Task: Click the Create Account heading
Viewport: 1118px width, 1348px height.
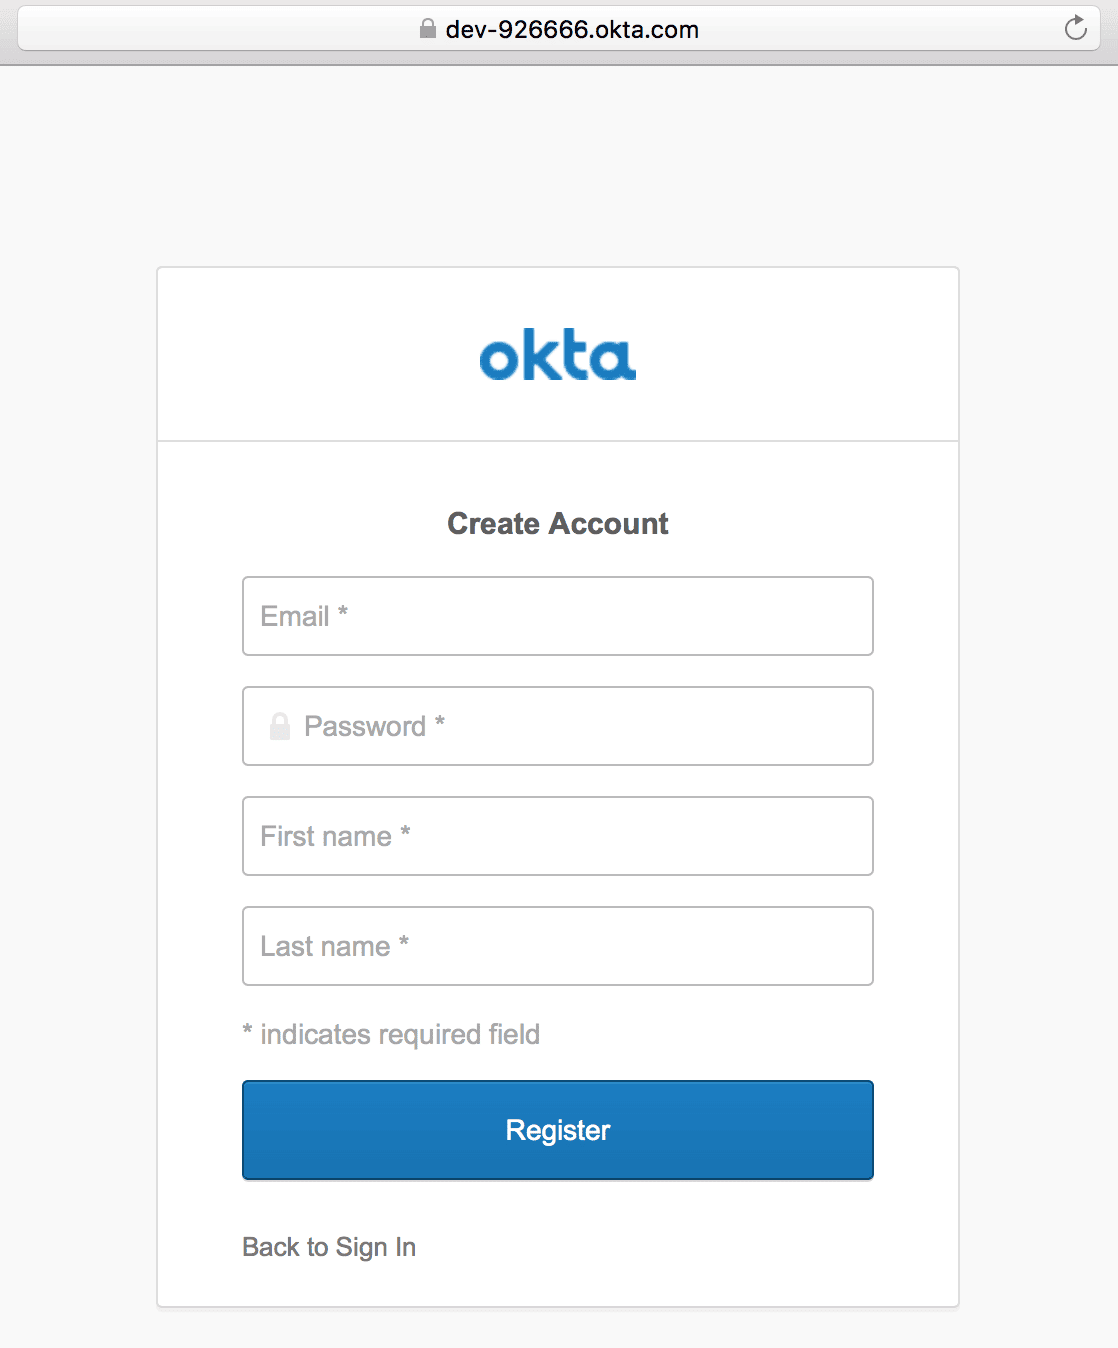Action: (x=558, y=523)
